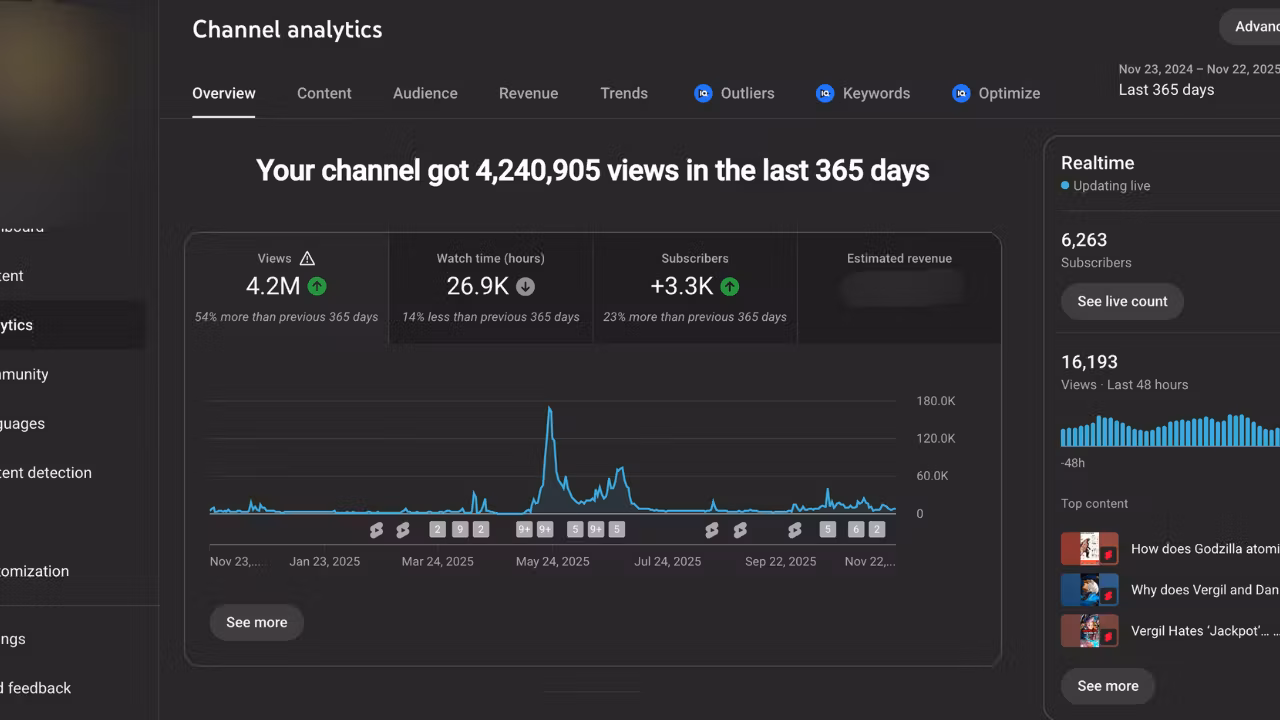The image size is (1280, 720).
Task: Go to the Revenue tab
Action: coord(528,93)
